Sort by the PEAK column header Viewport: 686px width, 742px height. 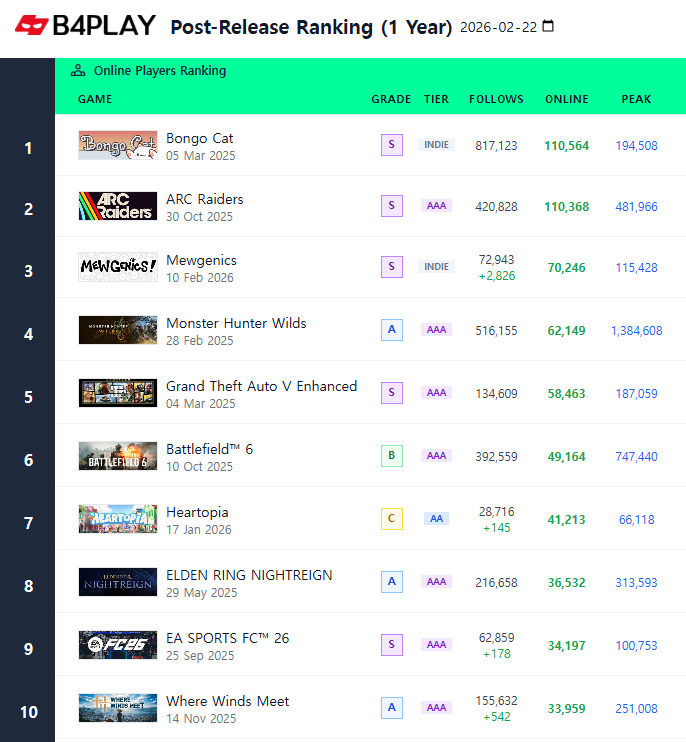[636, 99]
